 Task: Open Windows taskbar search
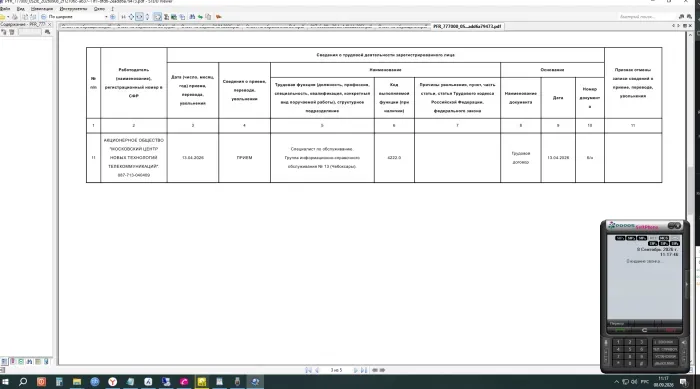tap(23, 382)
